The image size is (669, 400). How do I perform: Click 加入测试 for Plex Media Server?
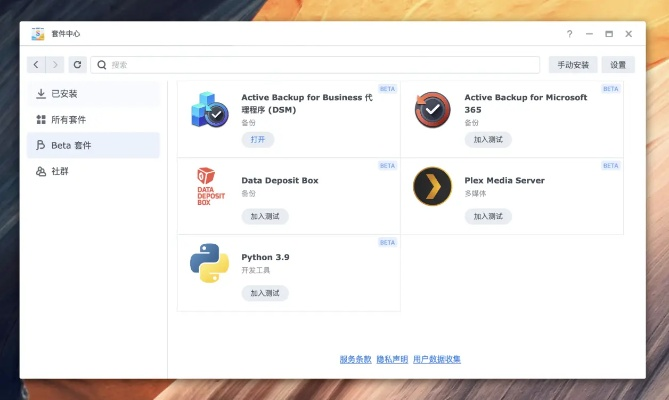pyautogui.click(x=488, y=216)
